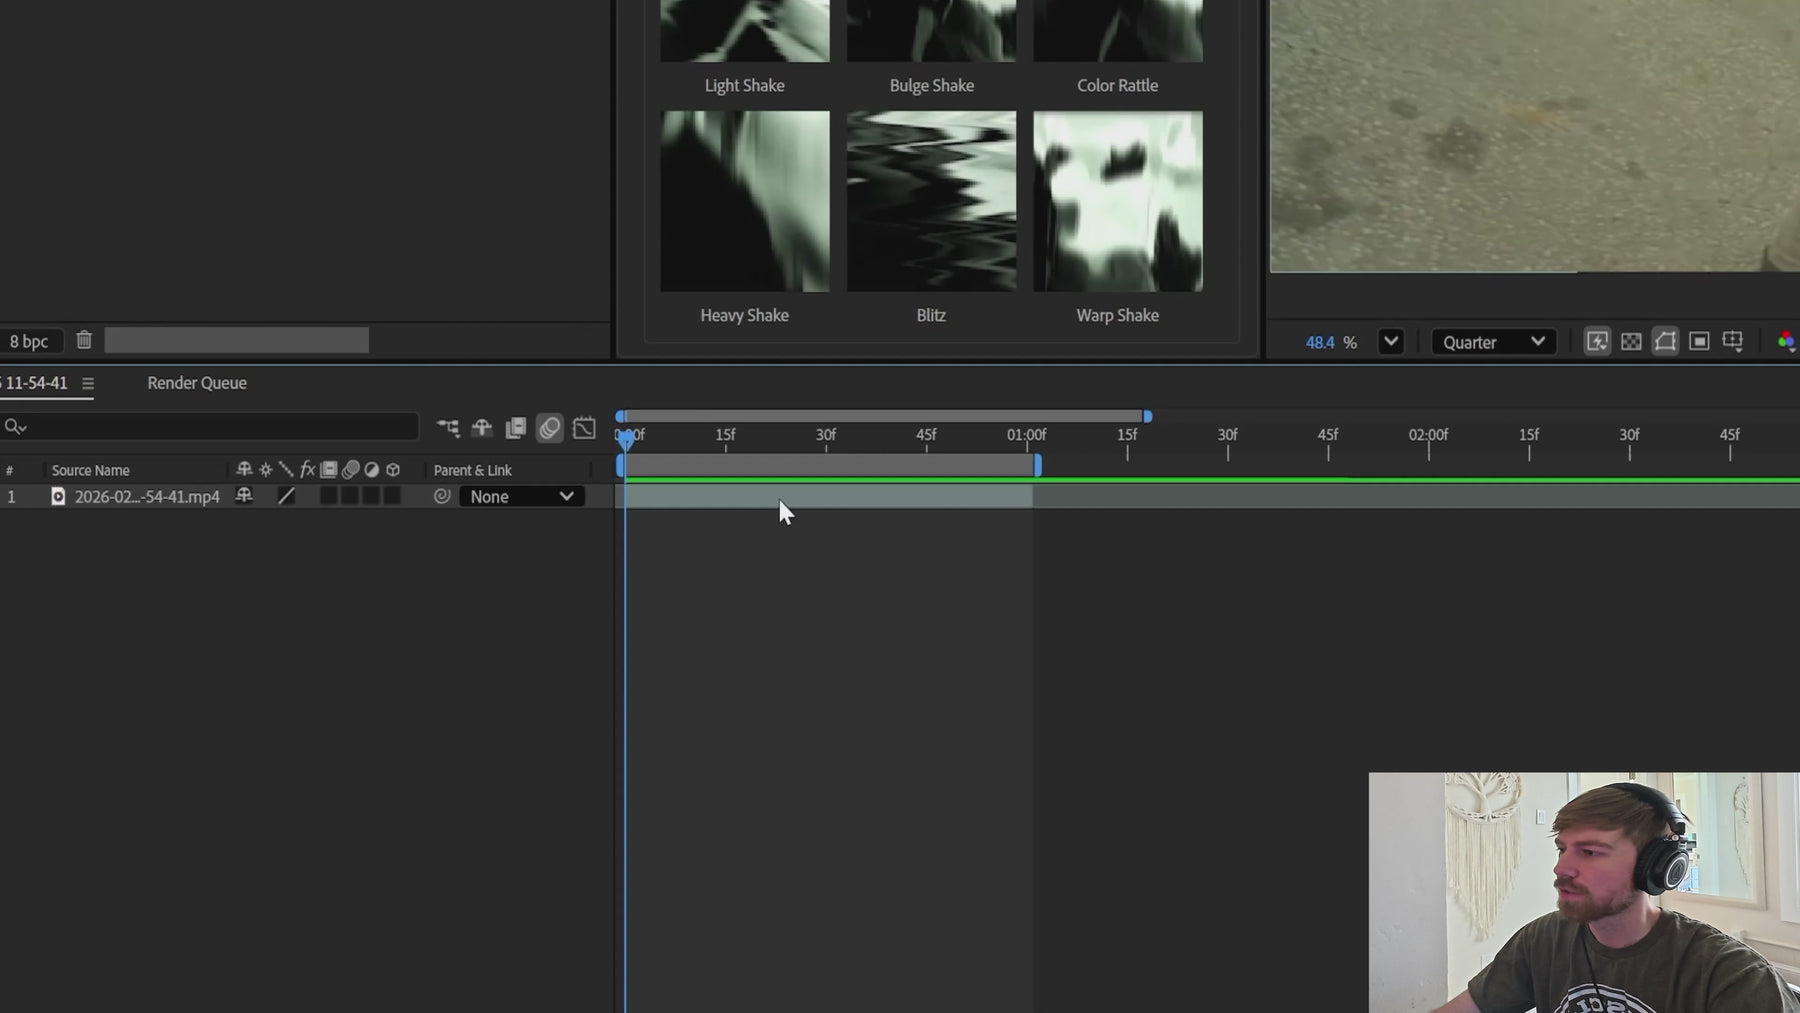Image resolution: width=1800 pixels, height=1013 pixels.
Task: Enable frame blending for the composition
Action: [x=516, y=428]
